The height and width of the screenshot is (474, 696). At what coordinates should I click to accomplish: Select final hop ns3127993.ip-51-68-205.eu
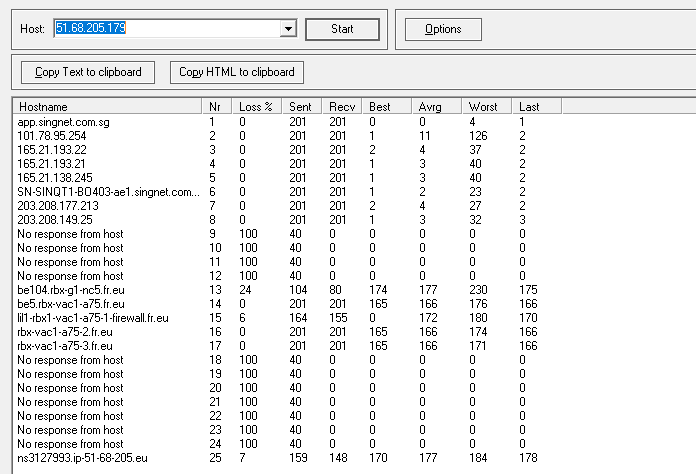[82, 458]
